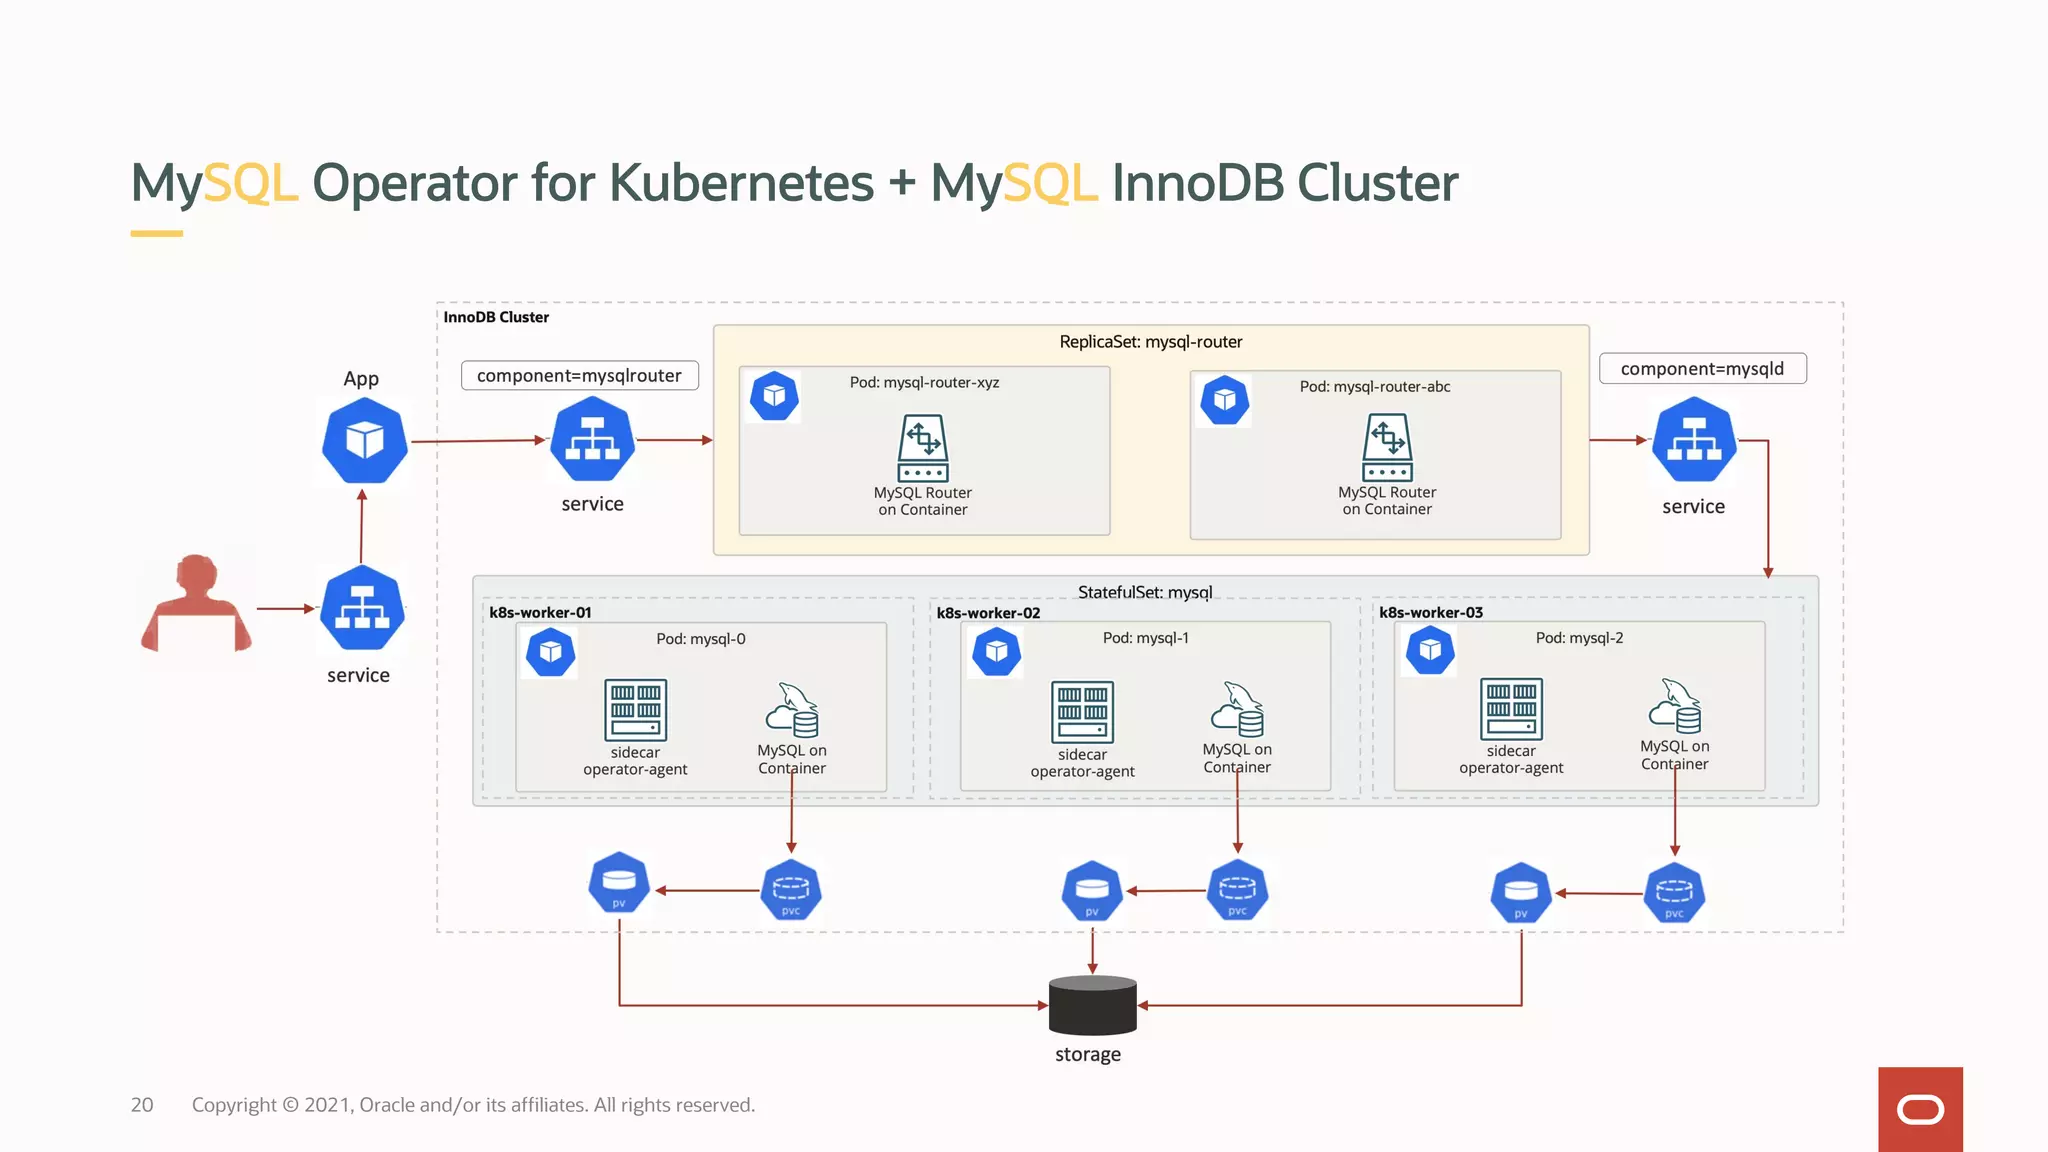Click the service icon under component=mysqld
Screen dimensions: 2048x1152
(x=1693, y=440)
